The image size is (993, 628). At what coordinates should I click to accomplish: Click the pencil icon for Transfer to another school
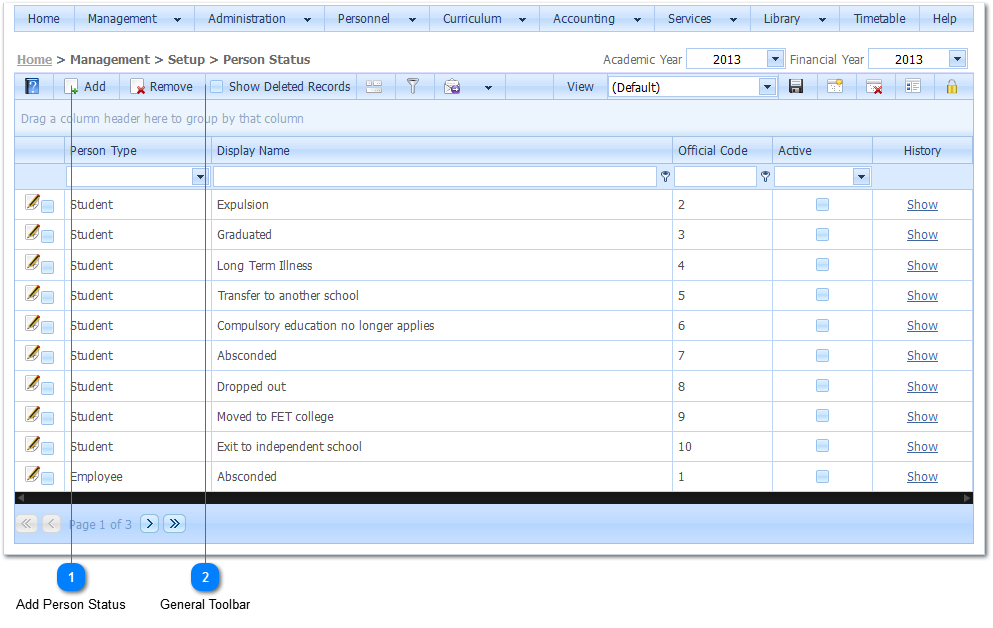(x=32, y=293)
